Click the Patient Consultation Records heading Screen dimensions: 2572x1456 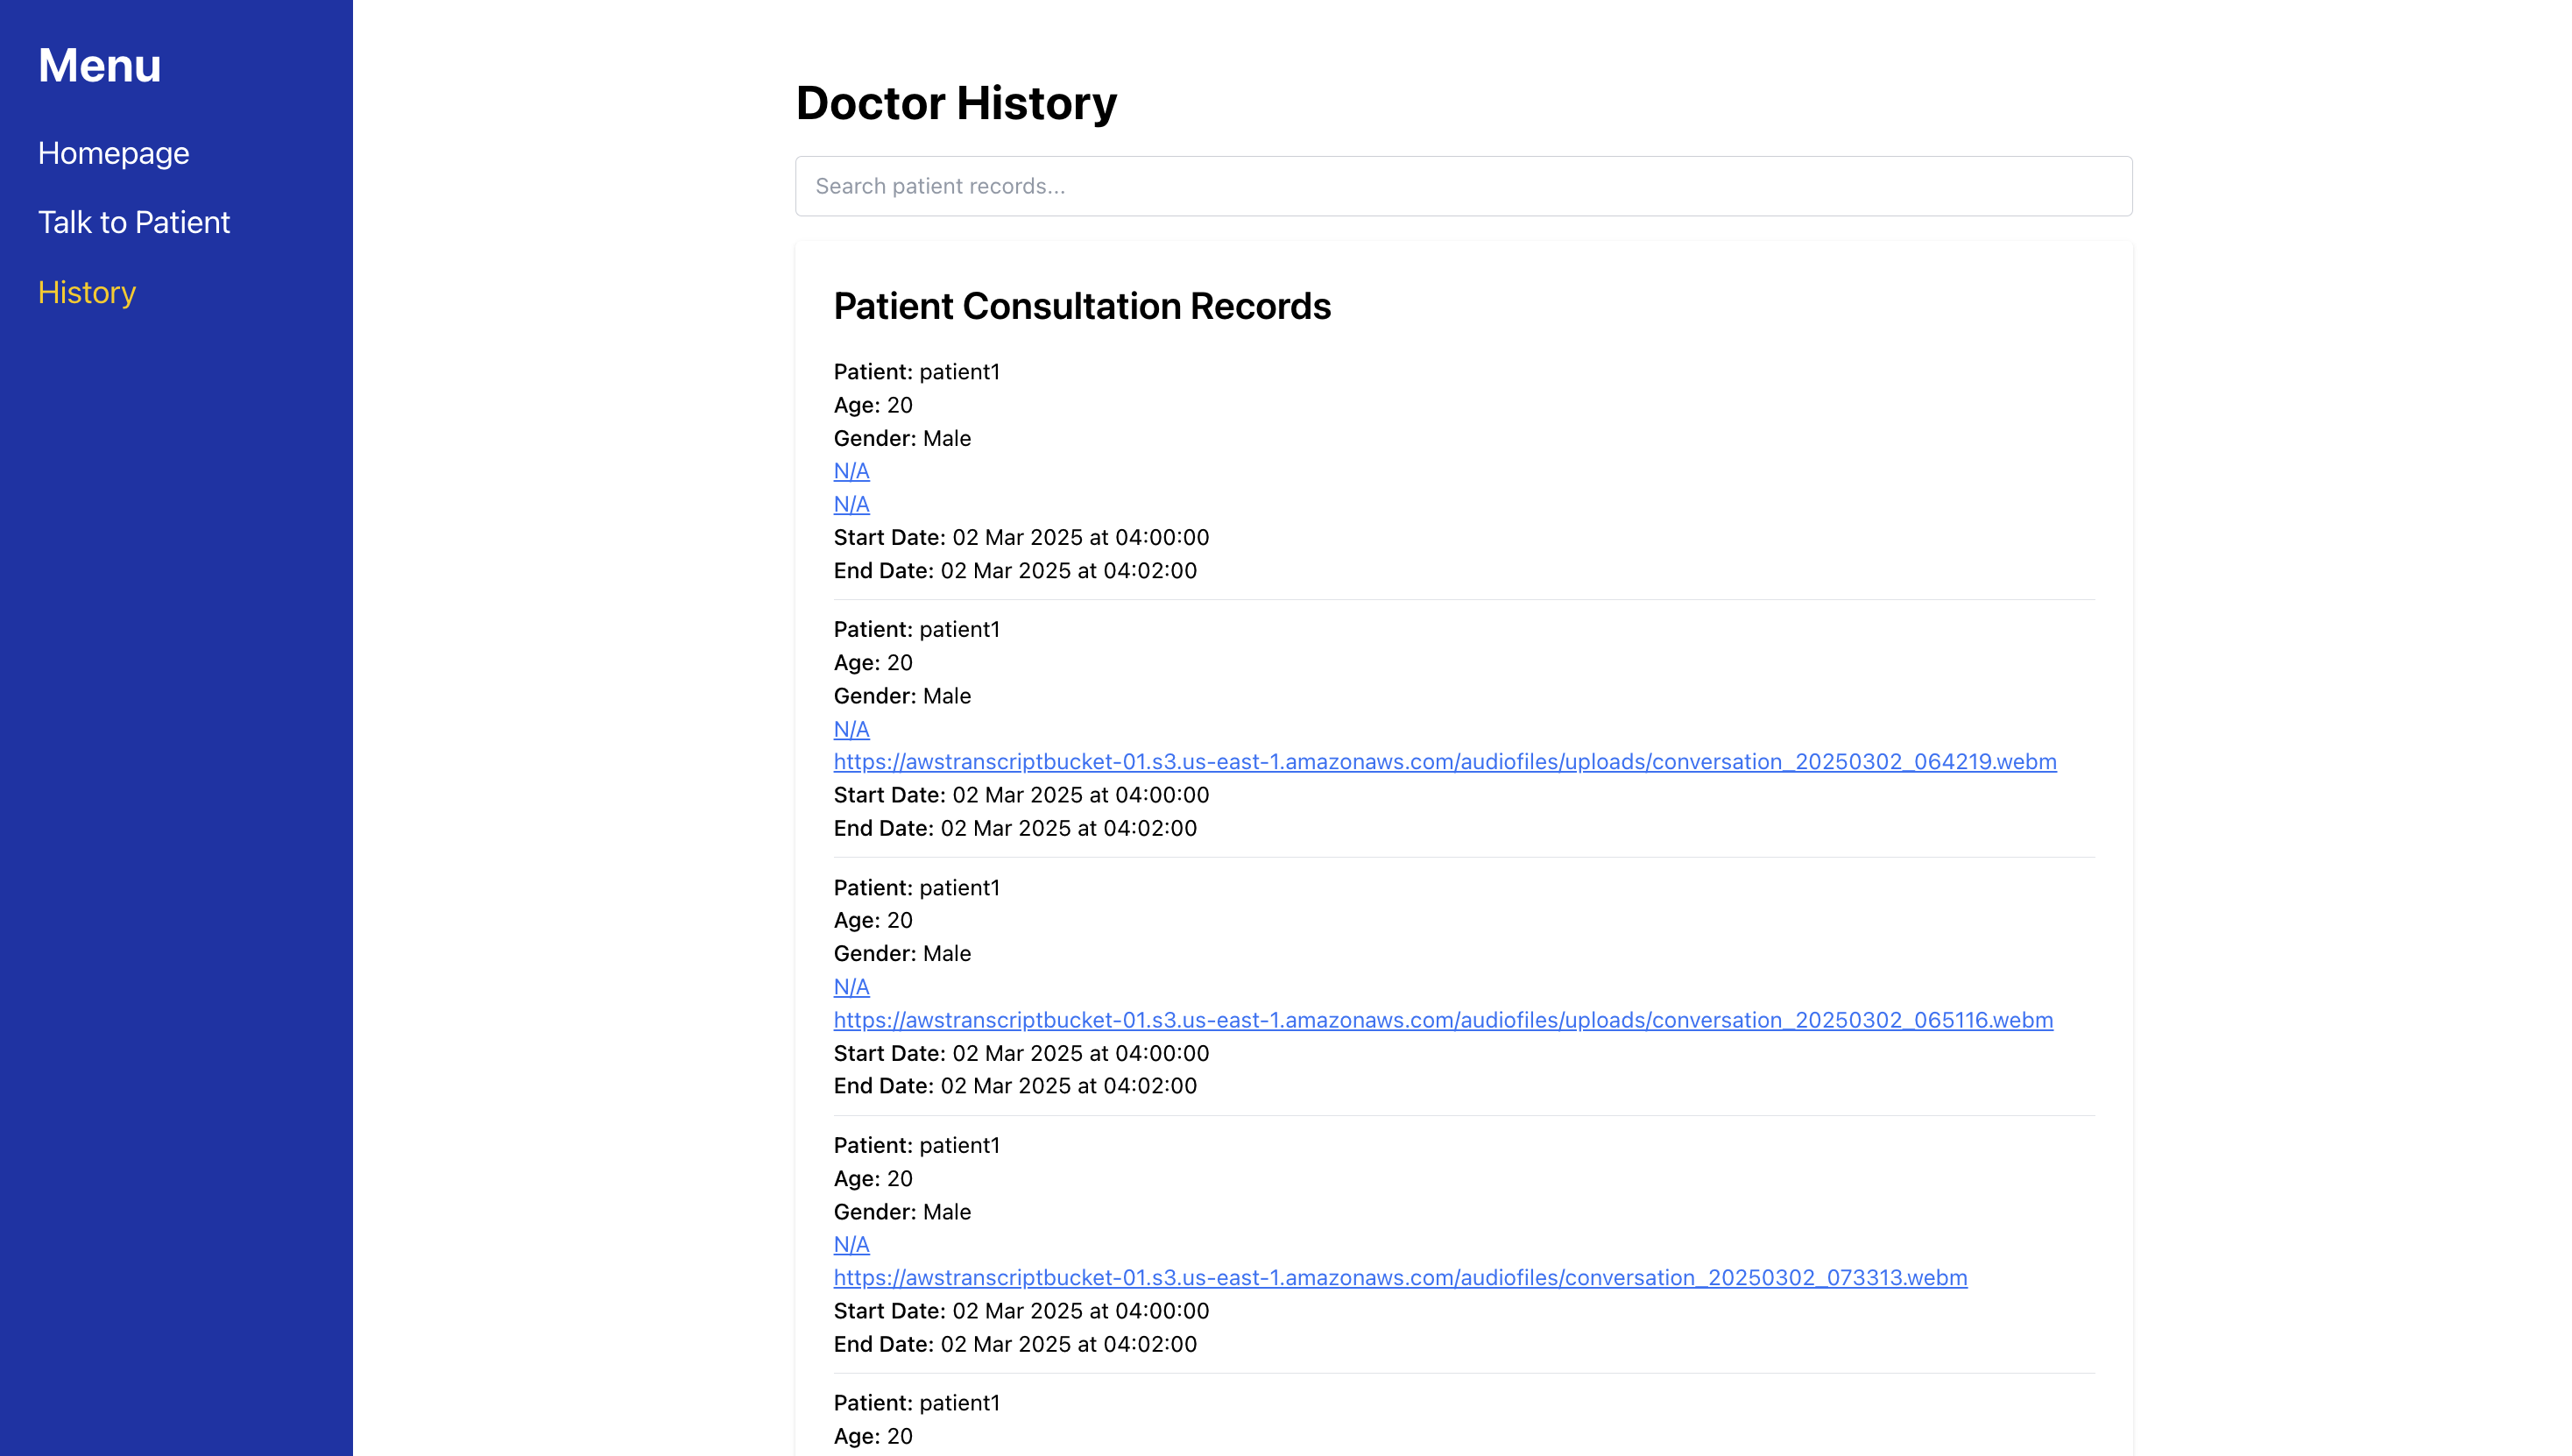coord(1082,306)
